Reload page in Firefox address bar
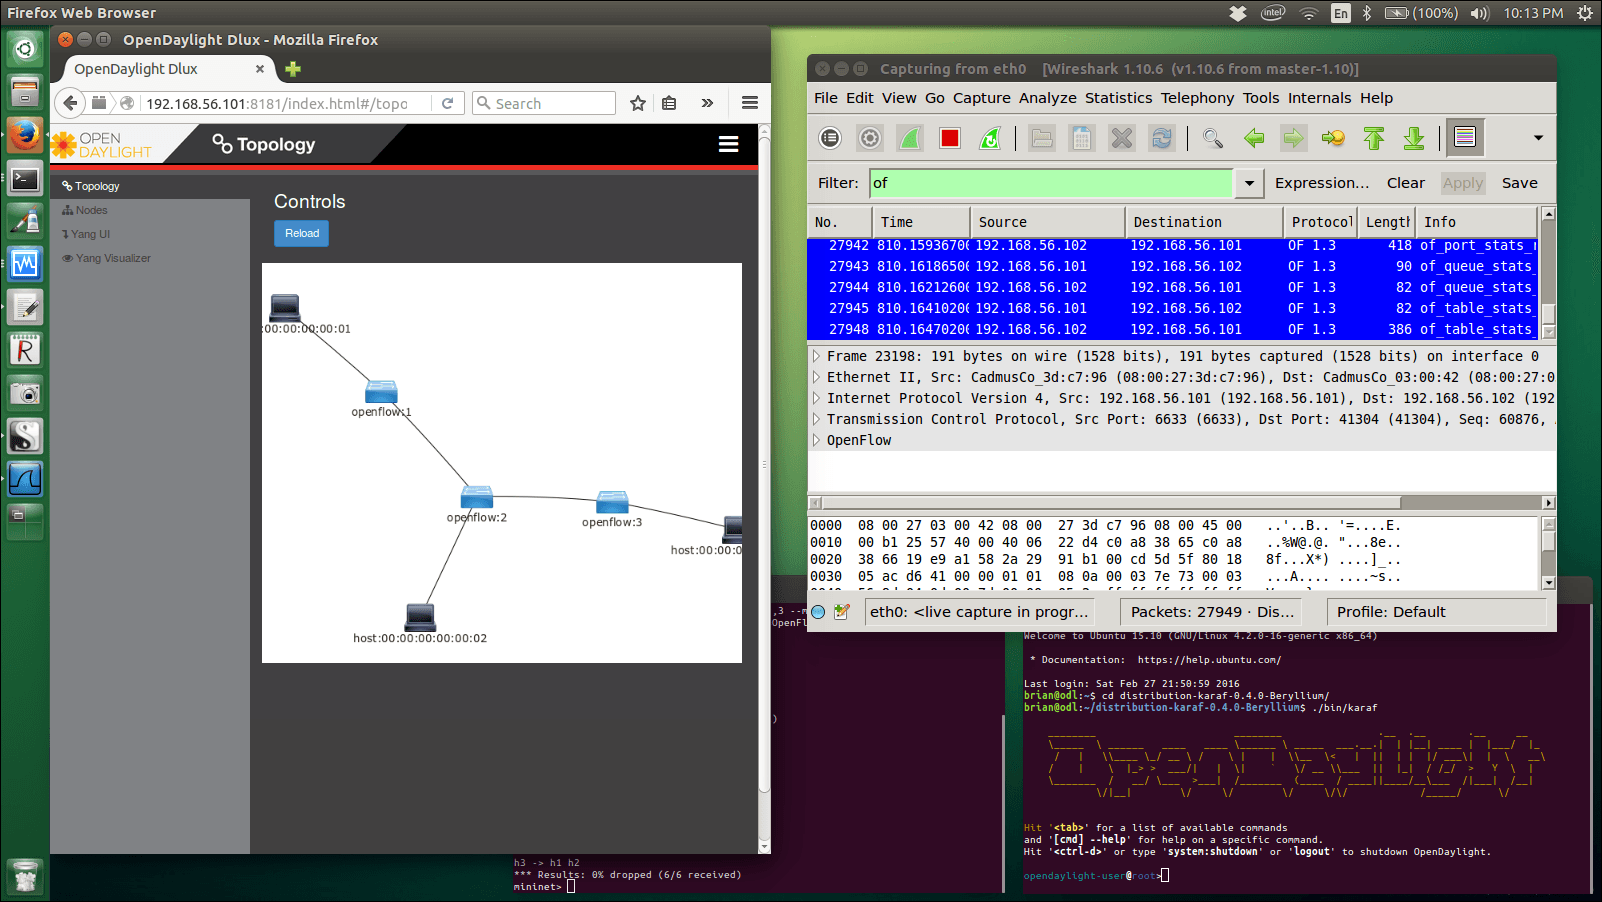1602x902 pixels. click(x=447, y=103)
